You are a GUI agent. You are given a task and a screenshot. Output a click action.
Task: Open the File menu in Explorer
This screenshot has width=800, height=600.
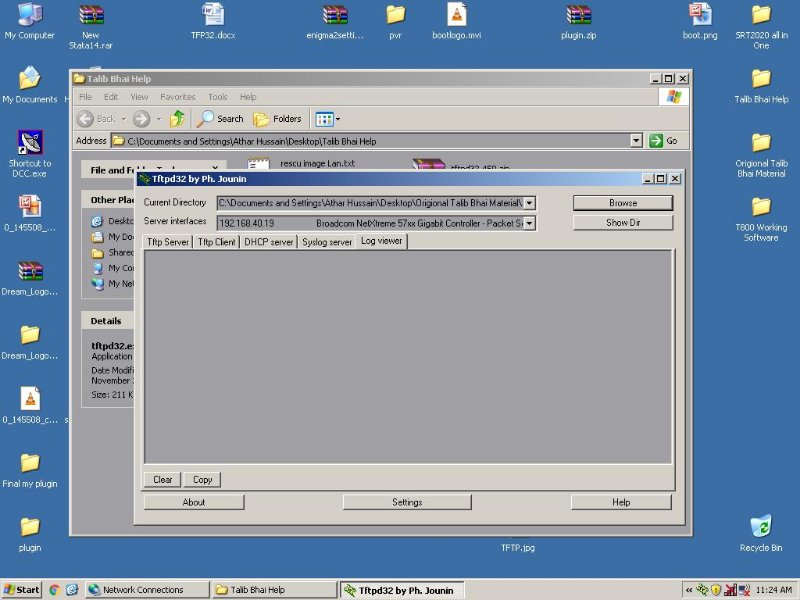pyautogui.click(x=85, y=96)
